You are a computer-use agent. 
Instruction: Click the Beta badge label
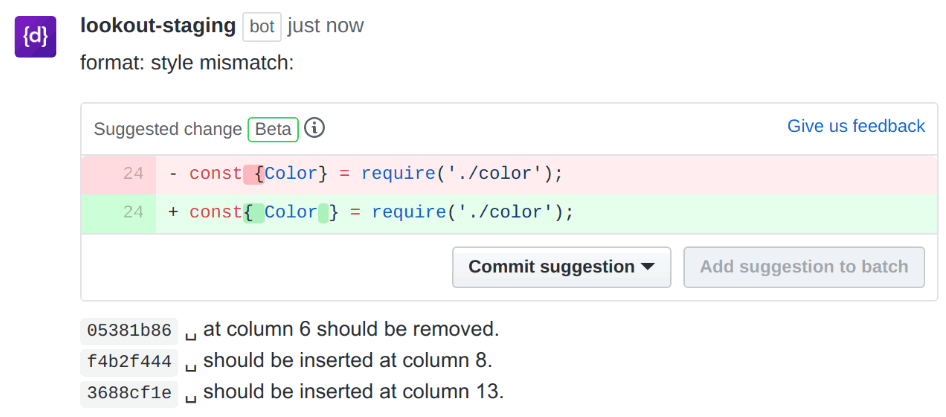click(273, 129)
